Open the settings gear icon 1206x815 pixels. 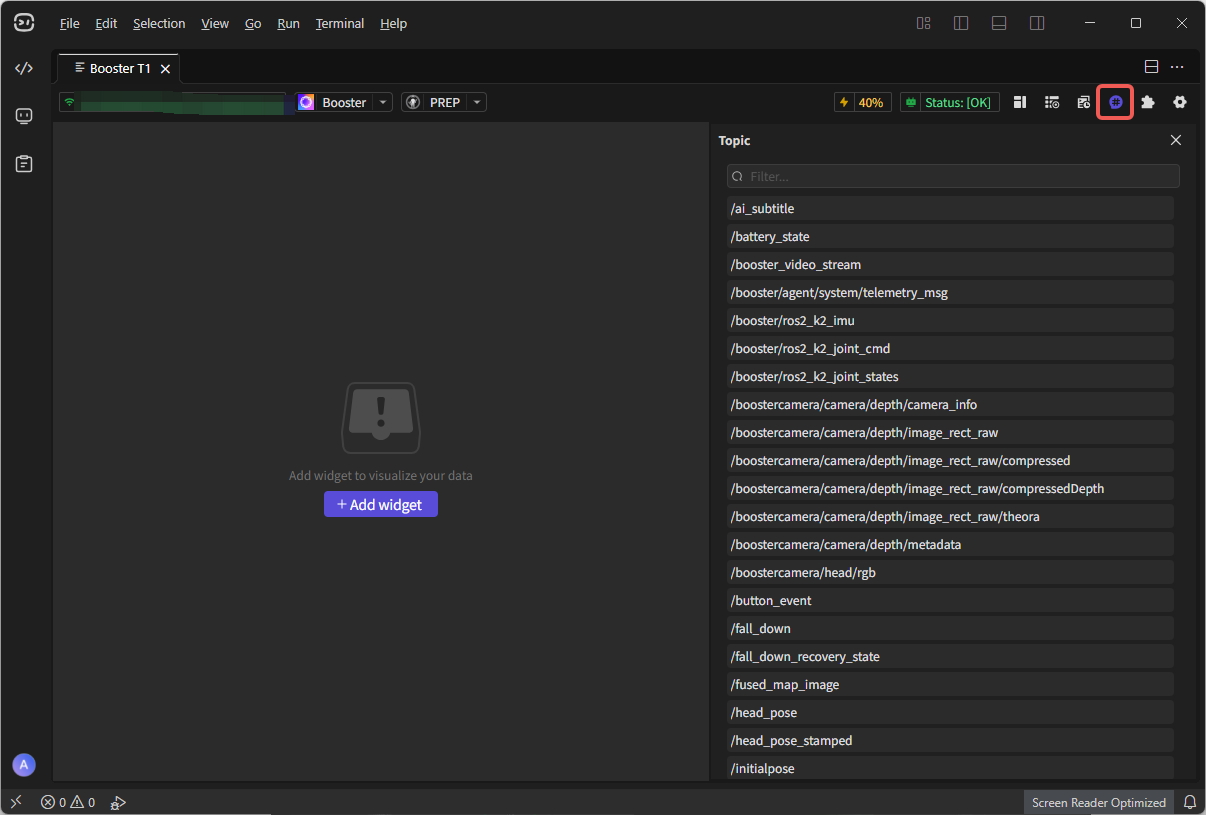pos(1180,102)
